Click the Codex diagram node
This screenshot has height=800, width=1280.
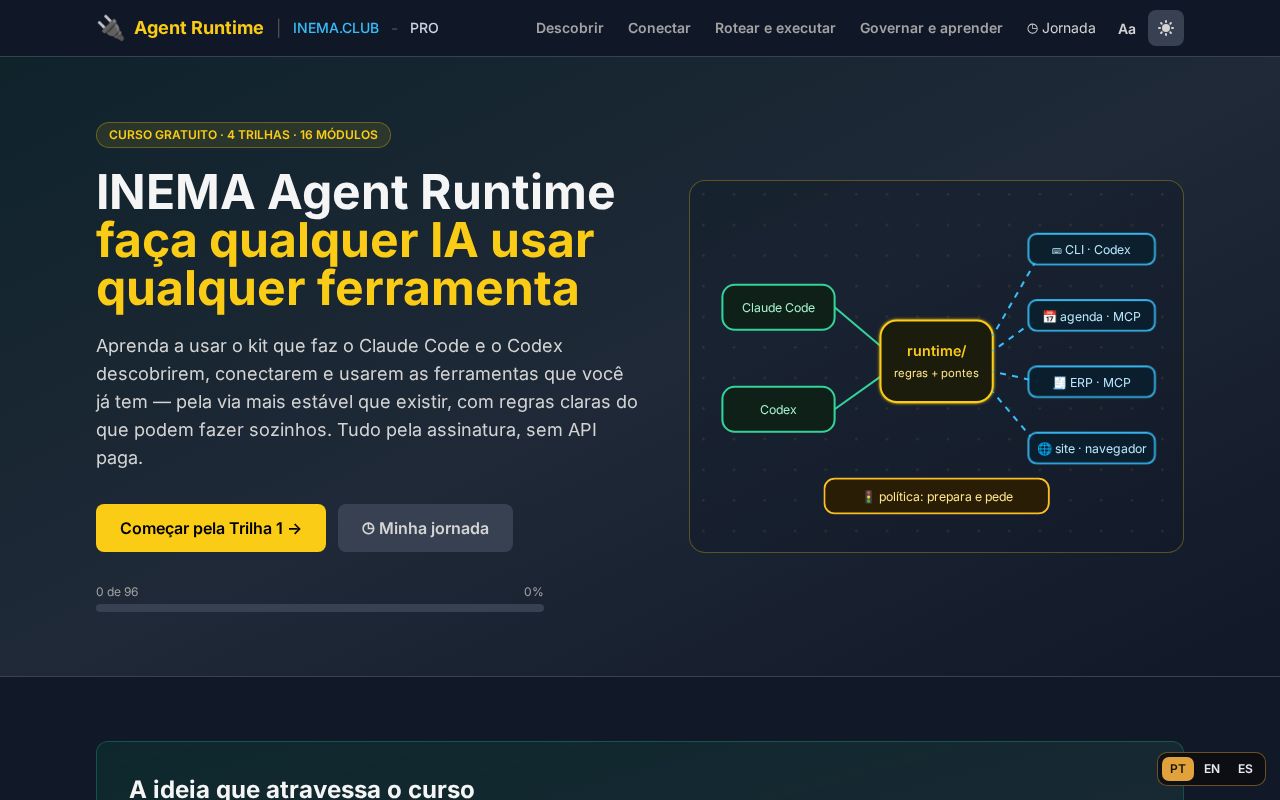tap(778, 409)
